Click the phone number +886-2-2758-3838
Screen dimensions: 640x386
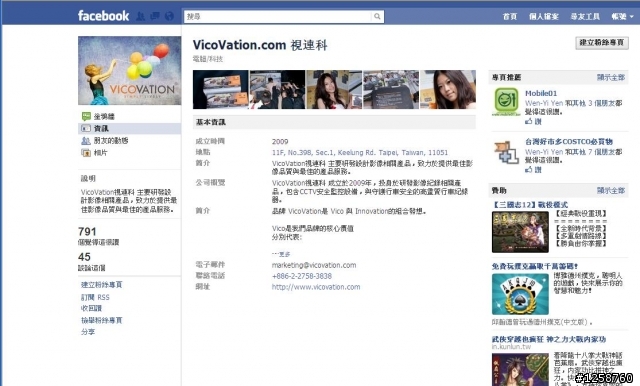coord(302,276)
